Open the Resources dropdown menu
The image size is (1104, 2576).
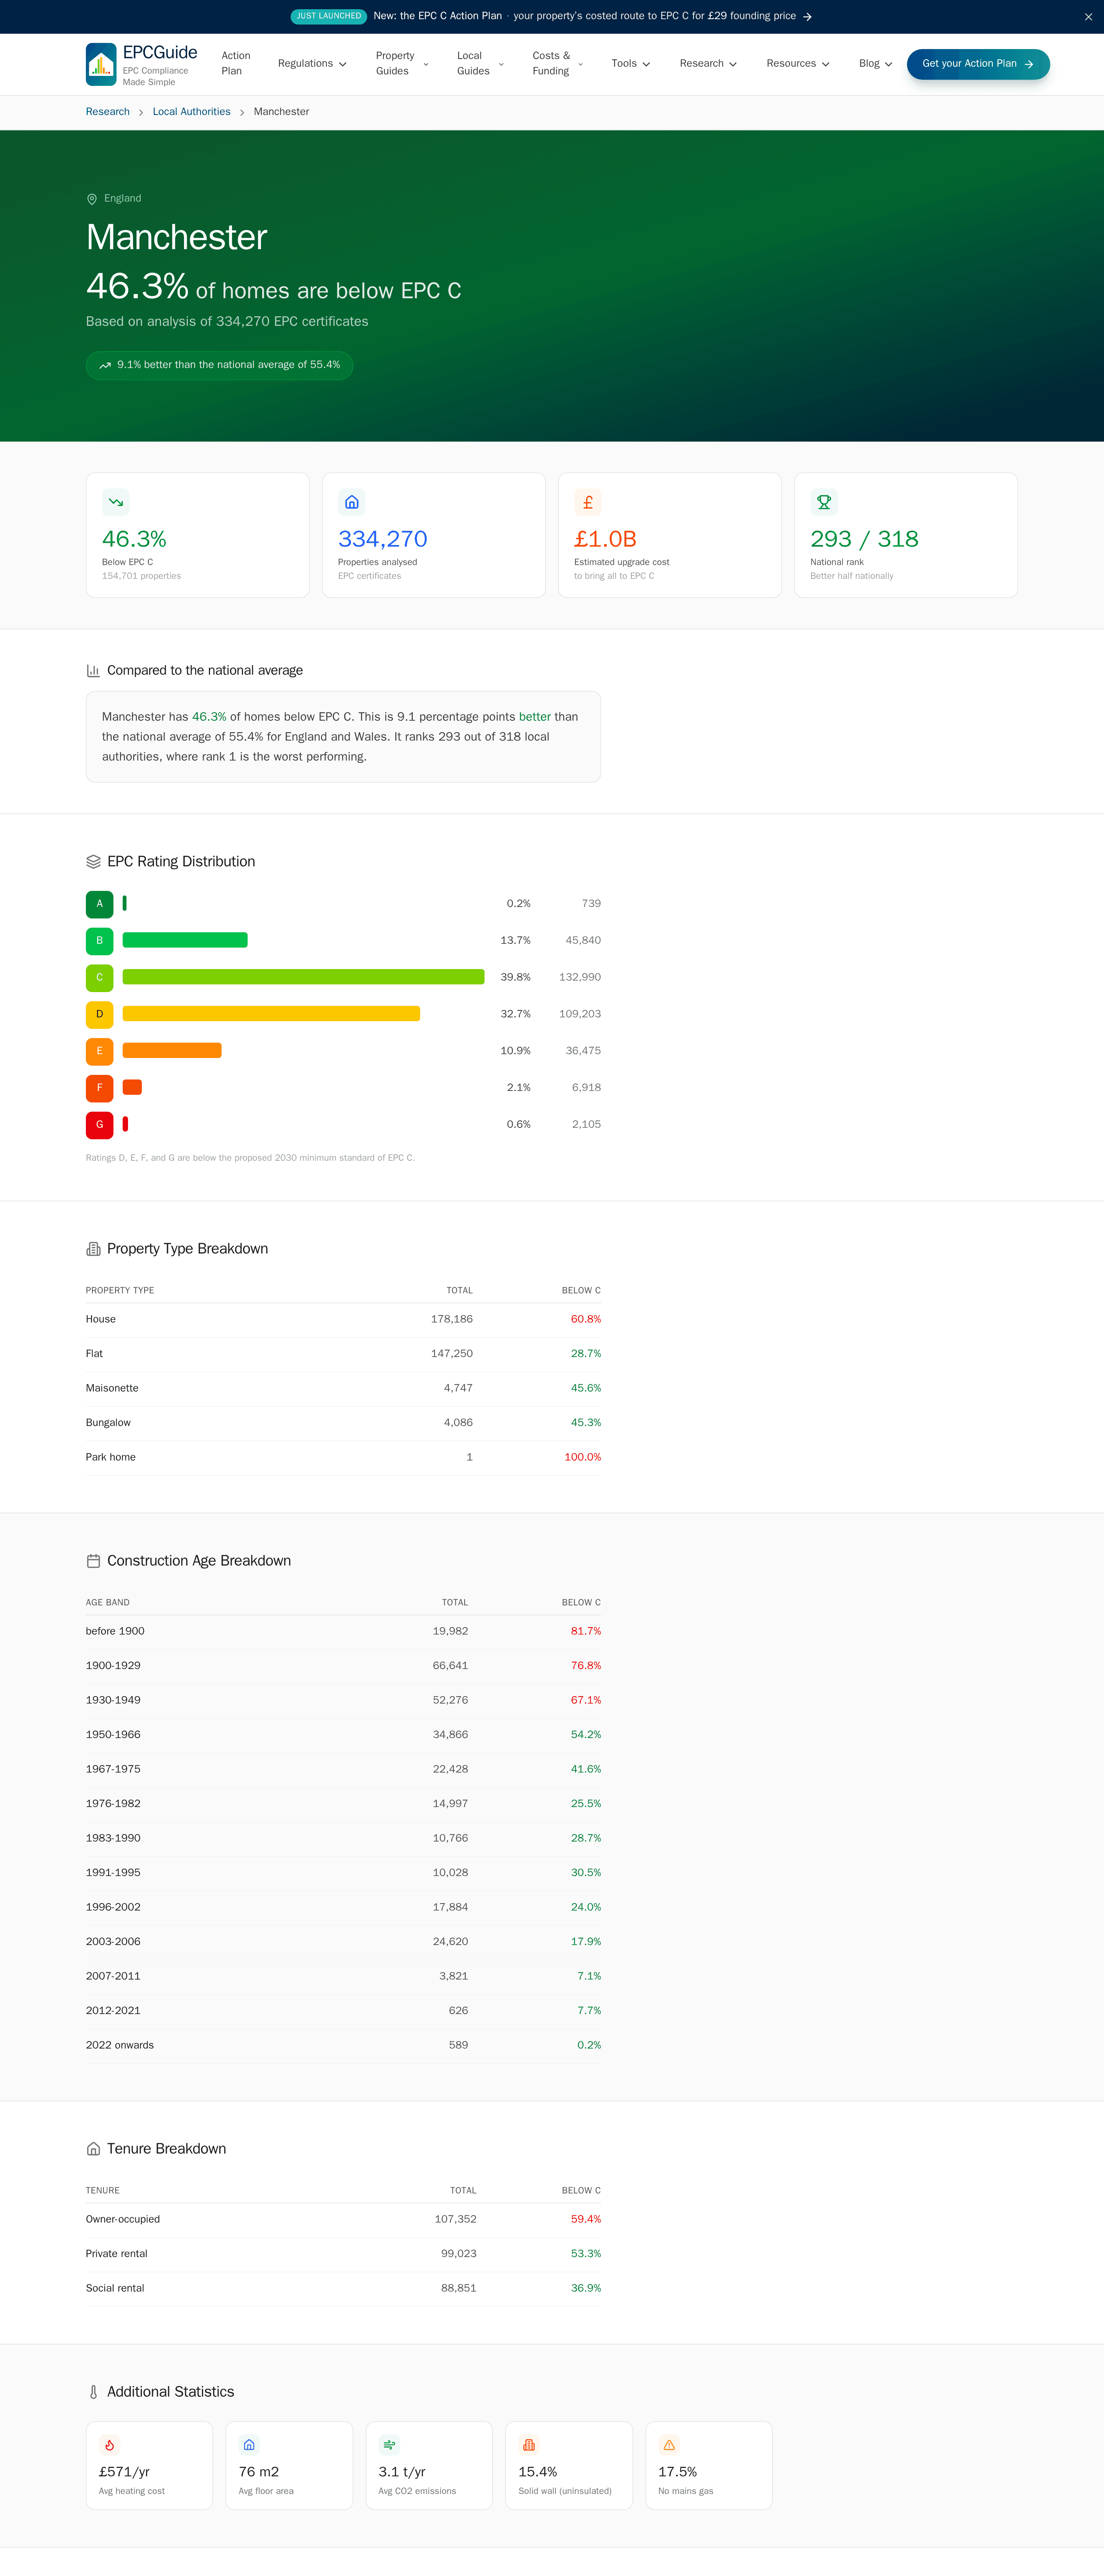[798, 64]
